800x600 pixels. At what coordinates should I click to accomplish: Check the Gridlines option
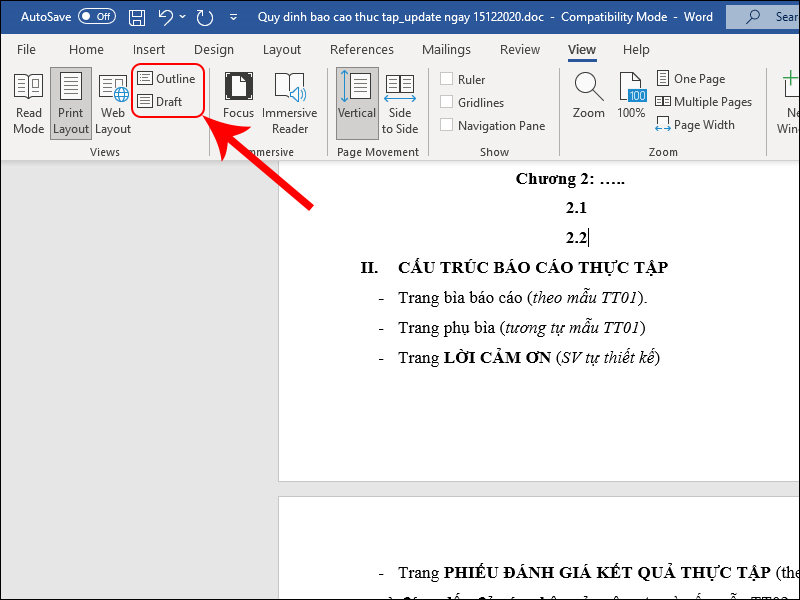click(447, 103)
